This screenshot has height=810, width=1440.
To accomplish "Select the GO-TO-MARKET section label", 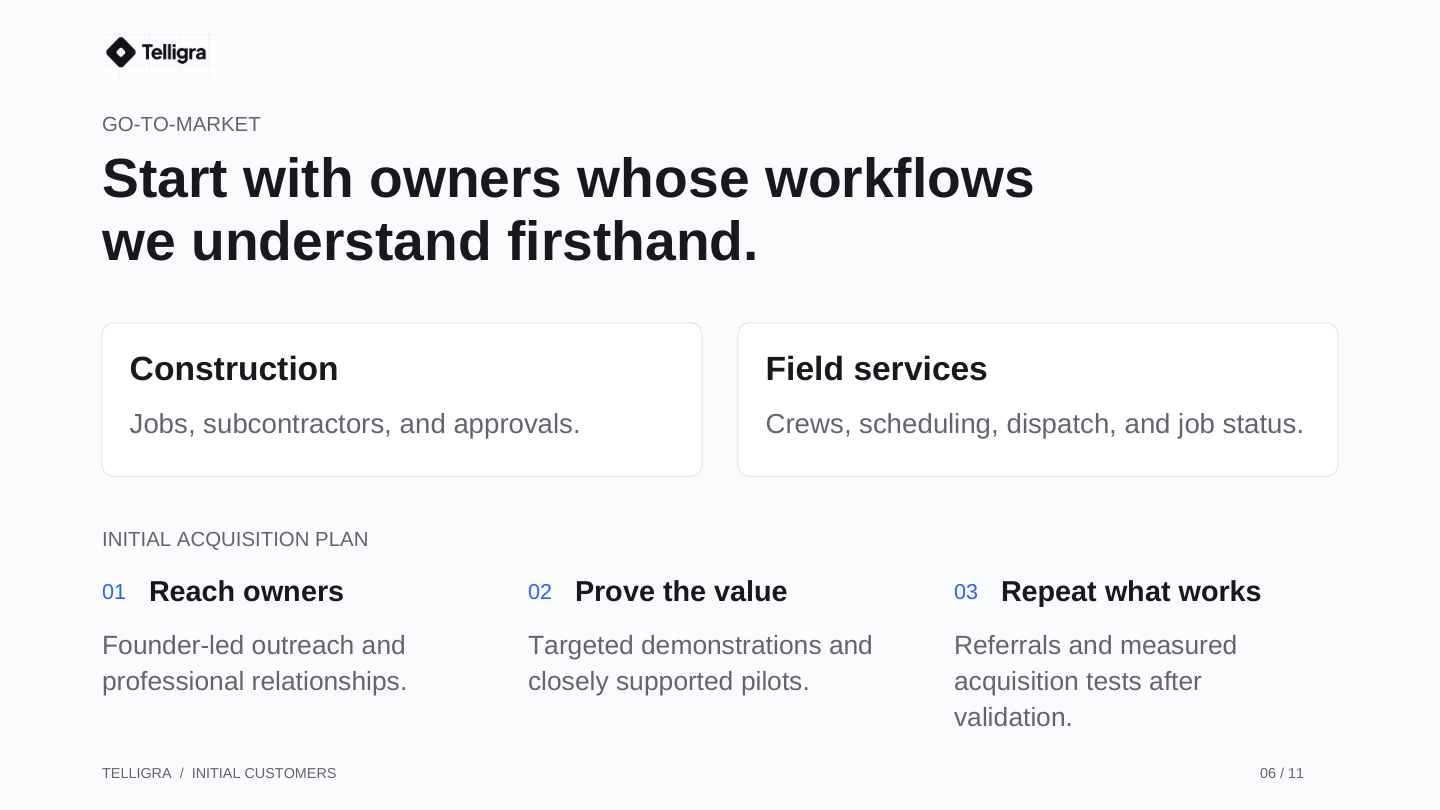I will (181, 124).
